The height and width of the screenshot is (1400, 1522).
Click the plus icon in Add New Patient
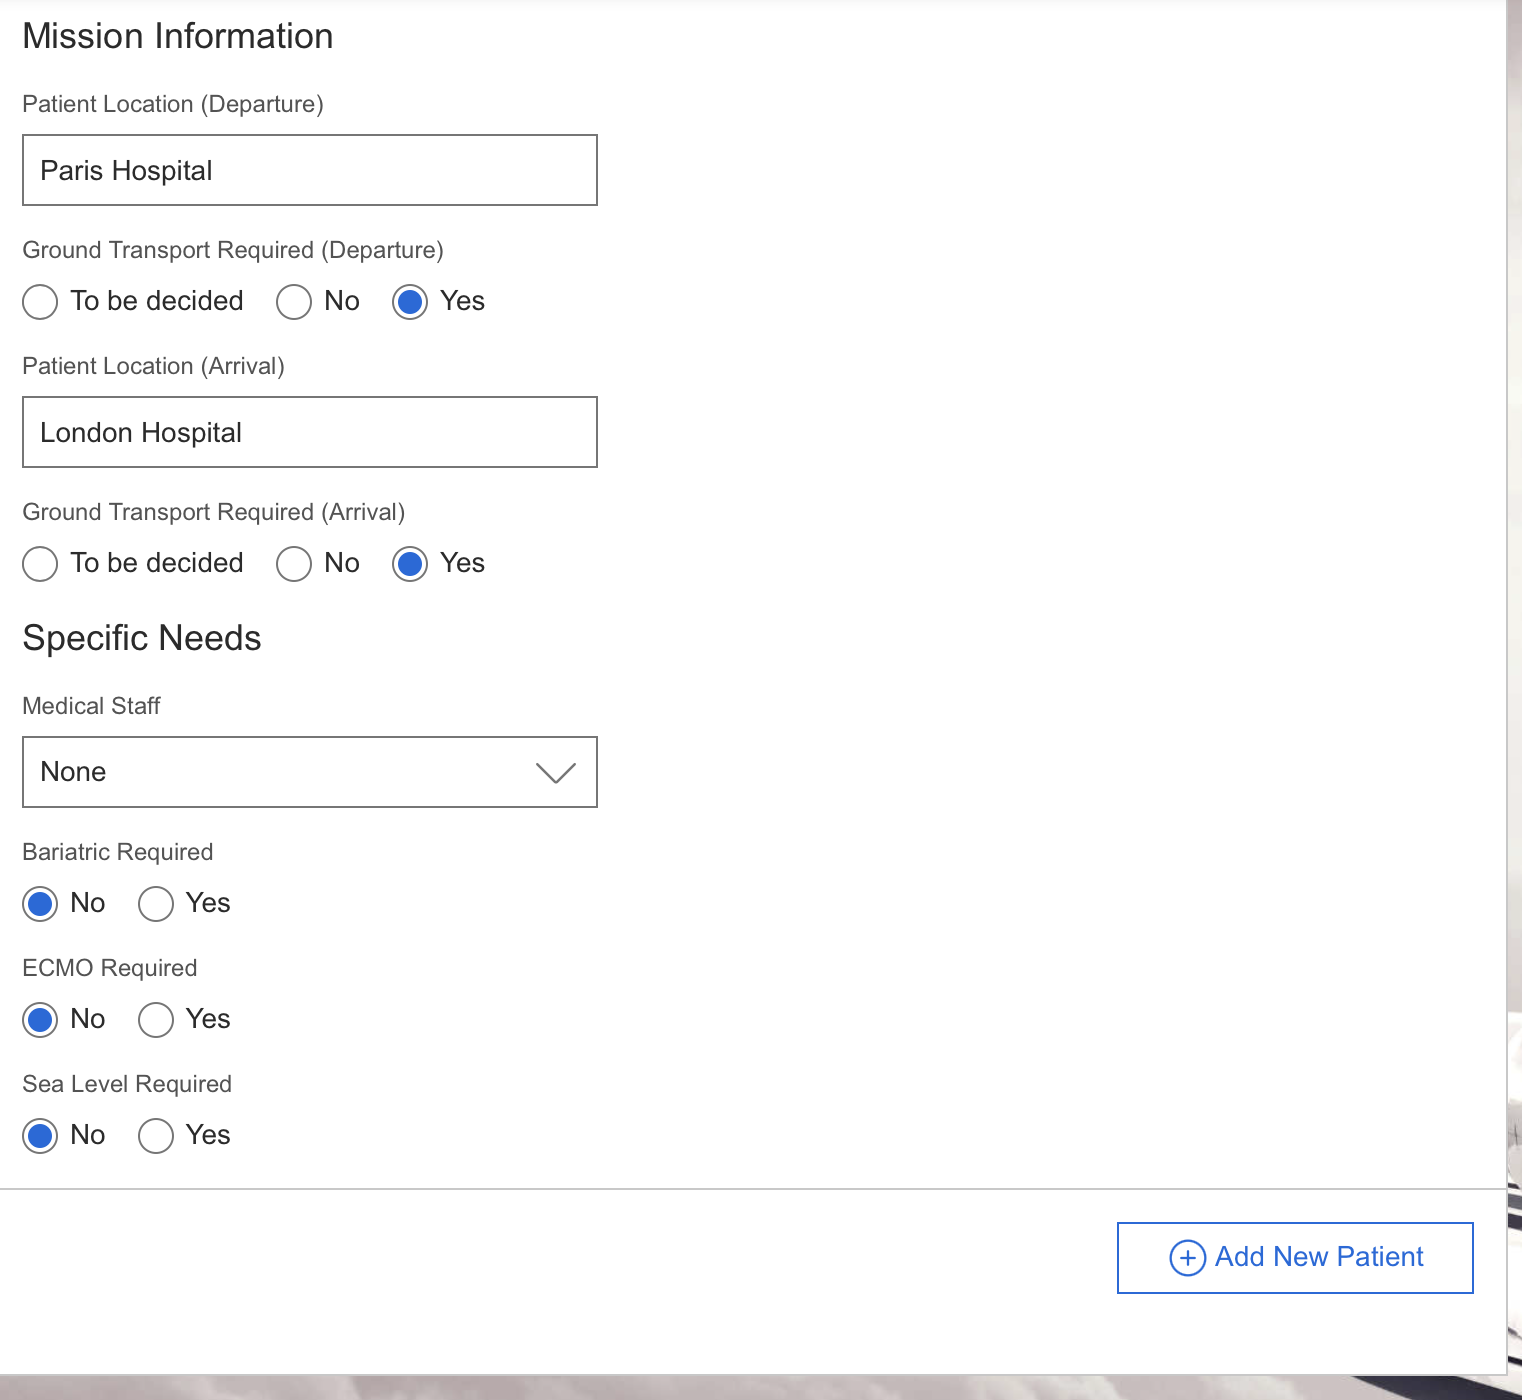1187,1257
